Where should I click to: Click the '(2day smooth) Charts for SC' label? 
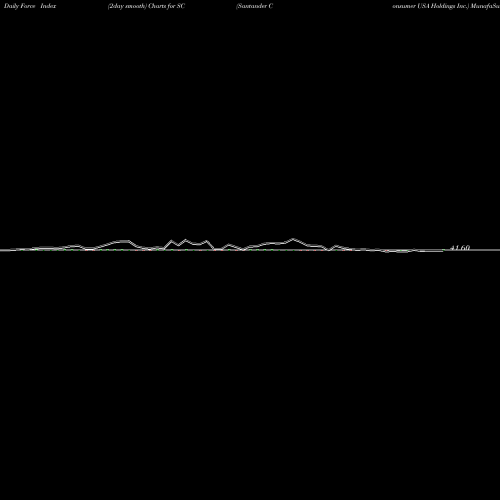click(146, 6)
